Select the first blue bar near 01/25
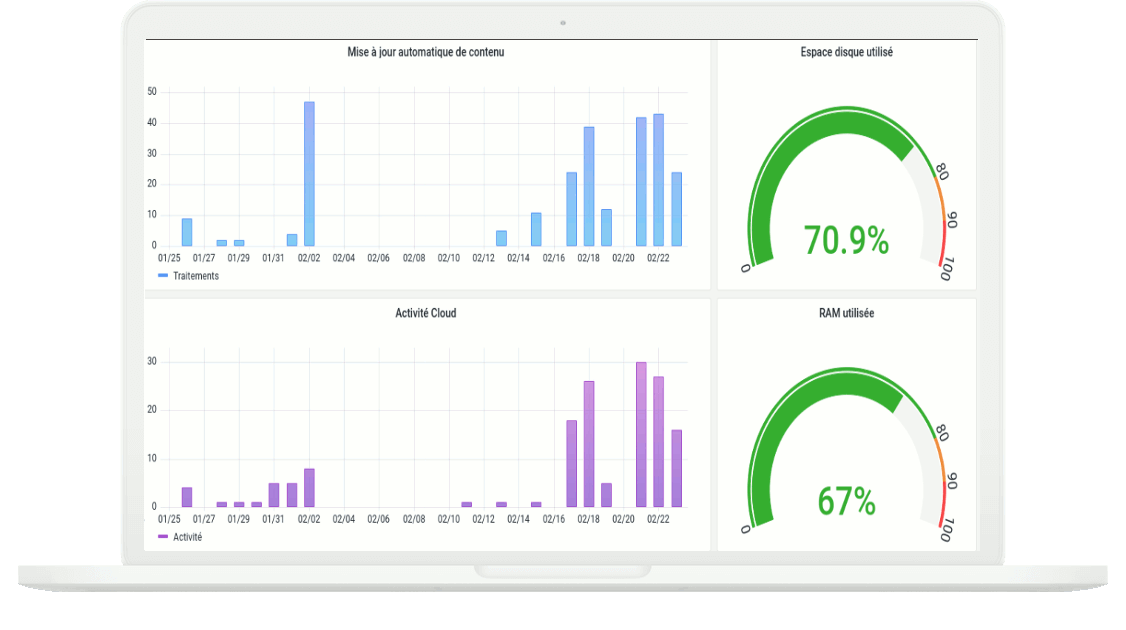This screenshot has width=1126, height=630. pyautogui.click(x=187, y=232)
